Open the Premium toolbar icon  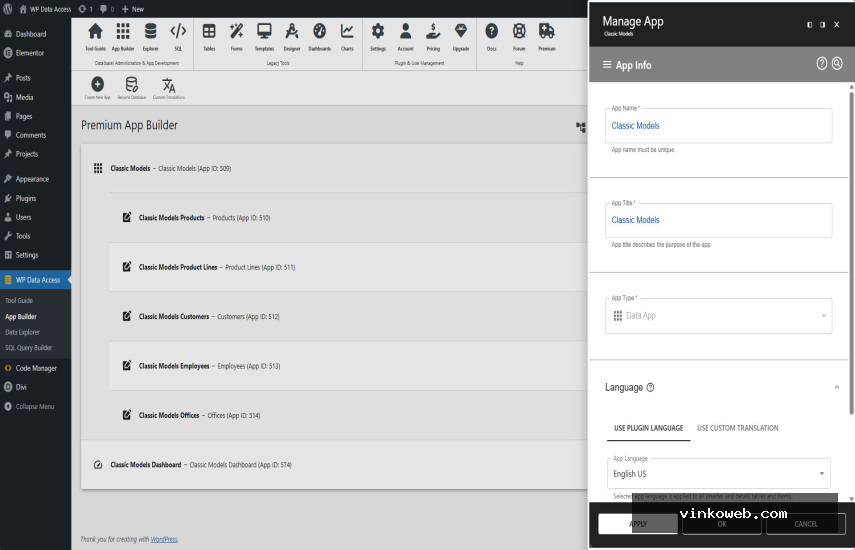(x=546, y=32)
